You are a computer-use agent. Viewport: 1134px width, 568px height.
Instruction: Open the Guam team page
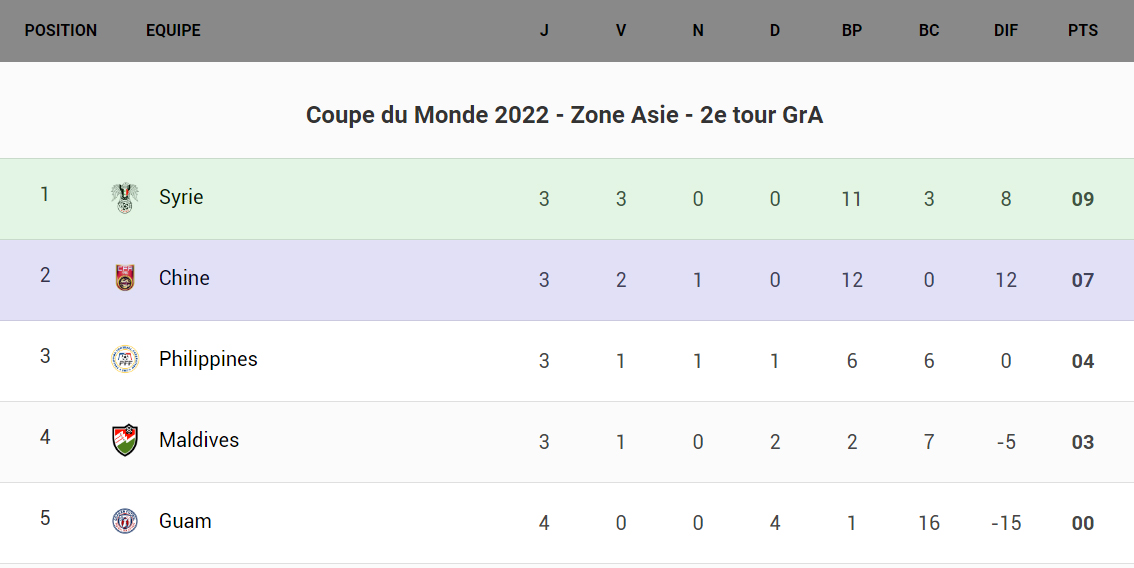tap(185, 522)
